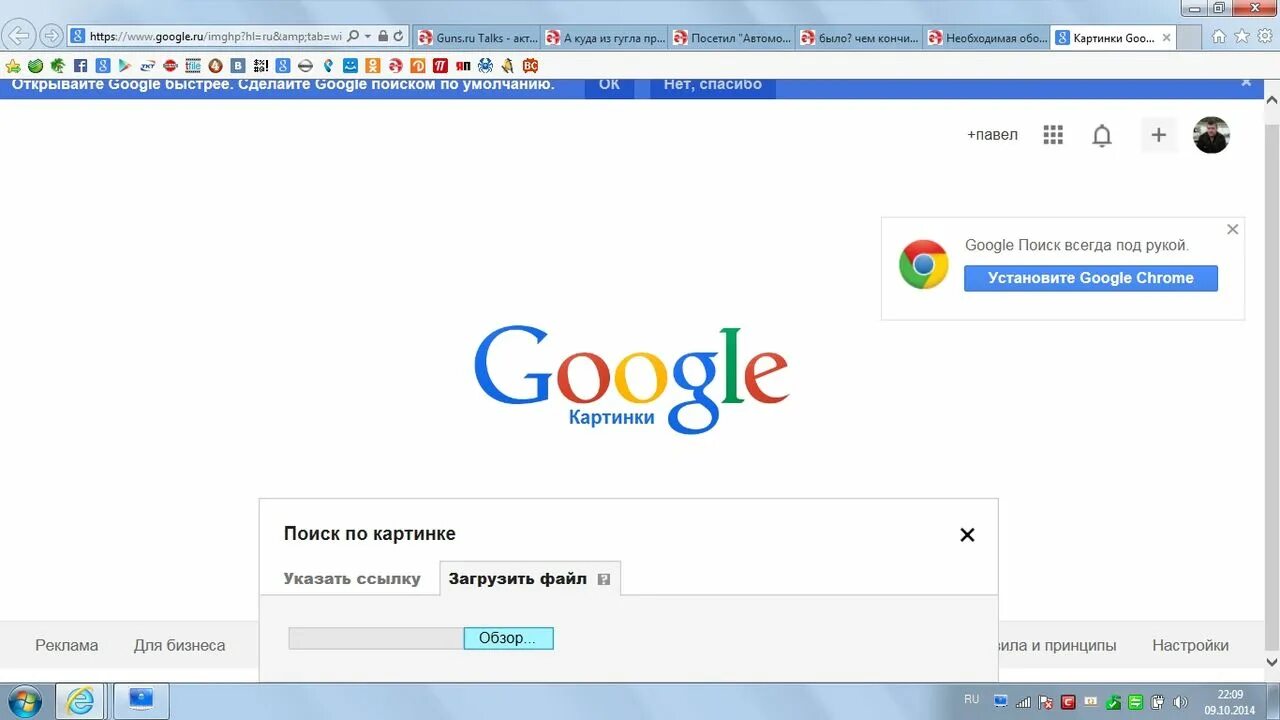Open the Windows Start button
The image size is (1280, 720).
tap(24, 701)
